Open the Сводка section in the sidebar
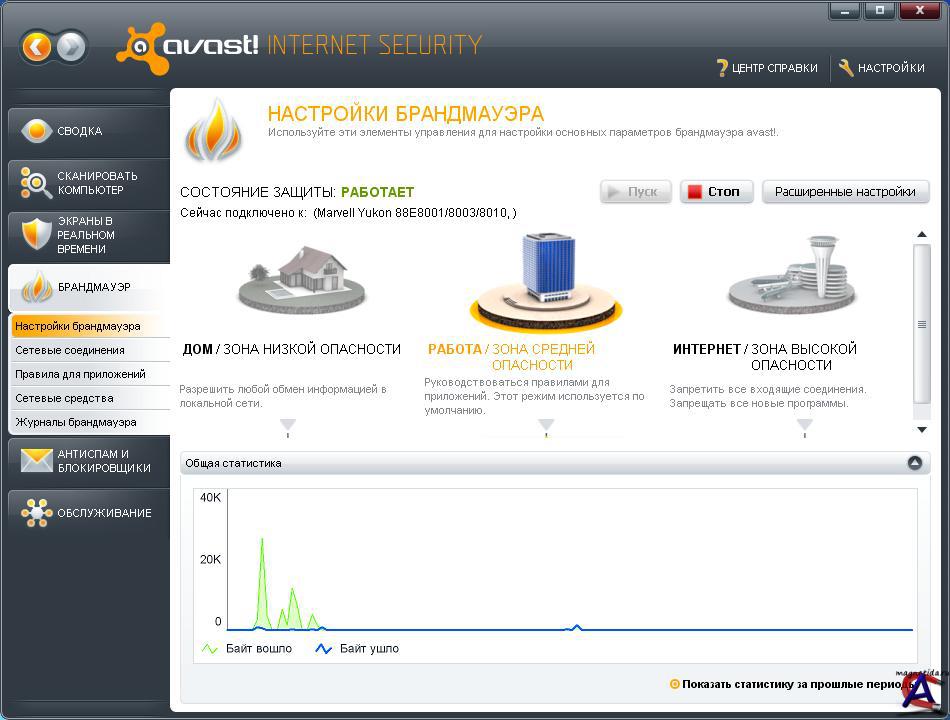 (x=88, y=131)
